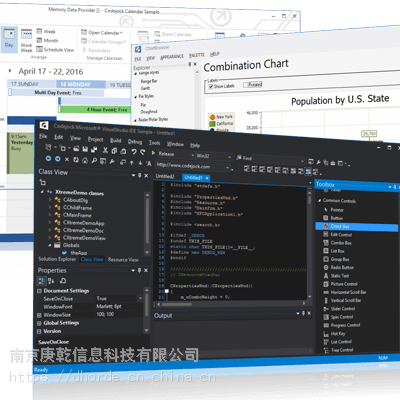Click the Save disk icon in IDE toolbar
400x400 pixels.
(x=85, y=149)
